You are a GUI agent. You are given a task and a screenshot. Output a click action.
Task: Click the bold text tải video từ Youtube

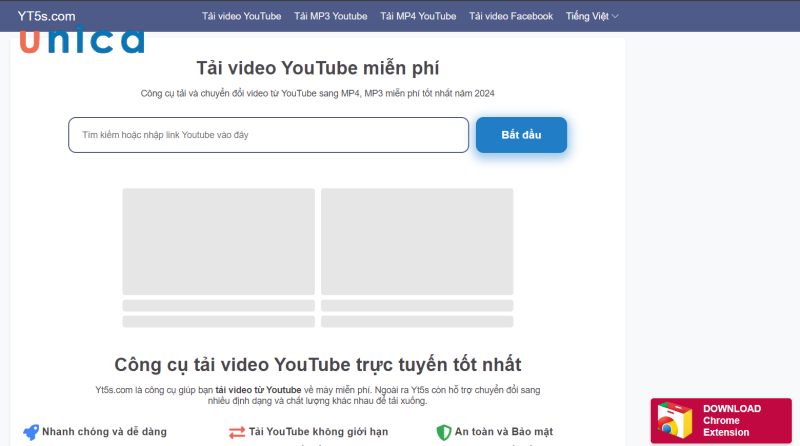click(x=258, y=390)
